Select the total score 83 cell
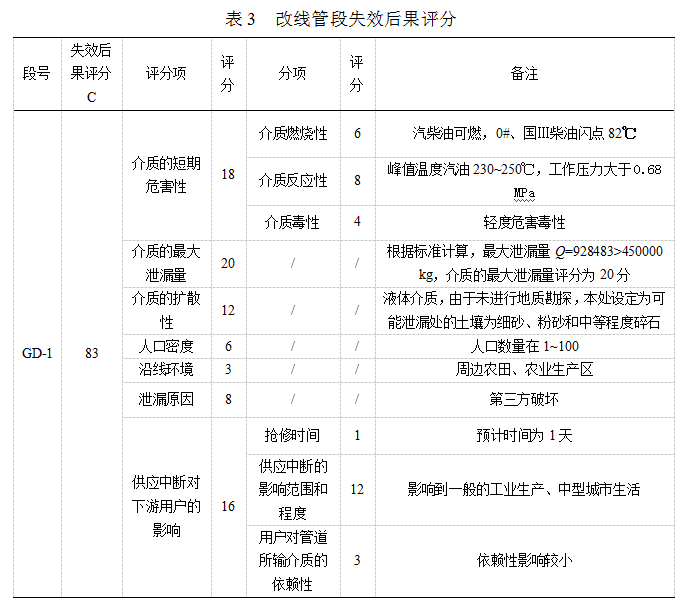Image resolution: width=683 pixels, height=604 pixels. click(x=91, y=353)
